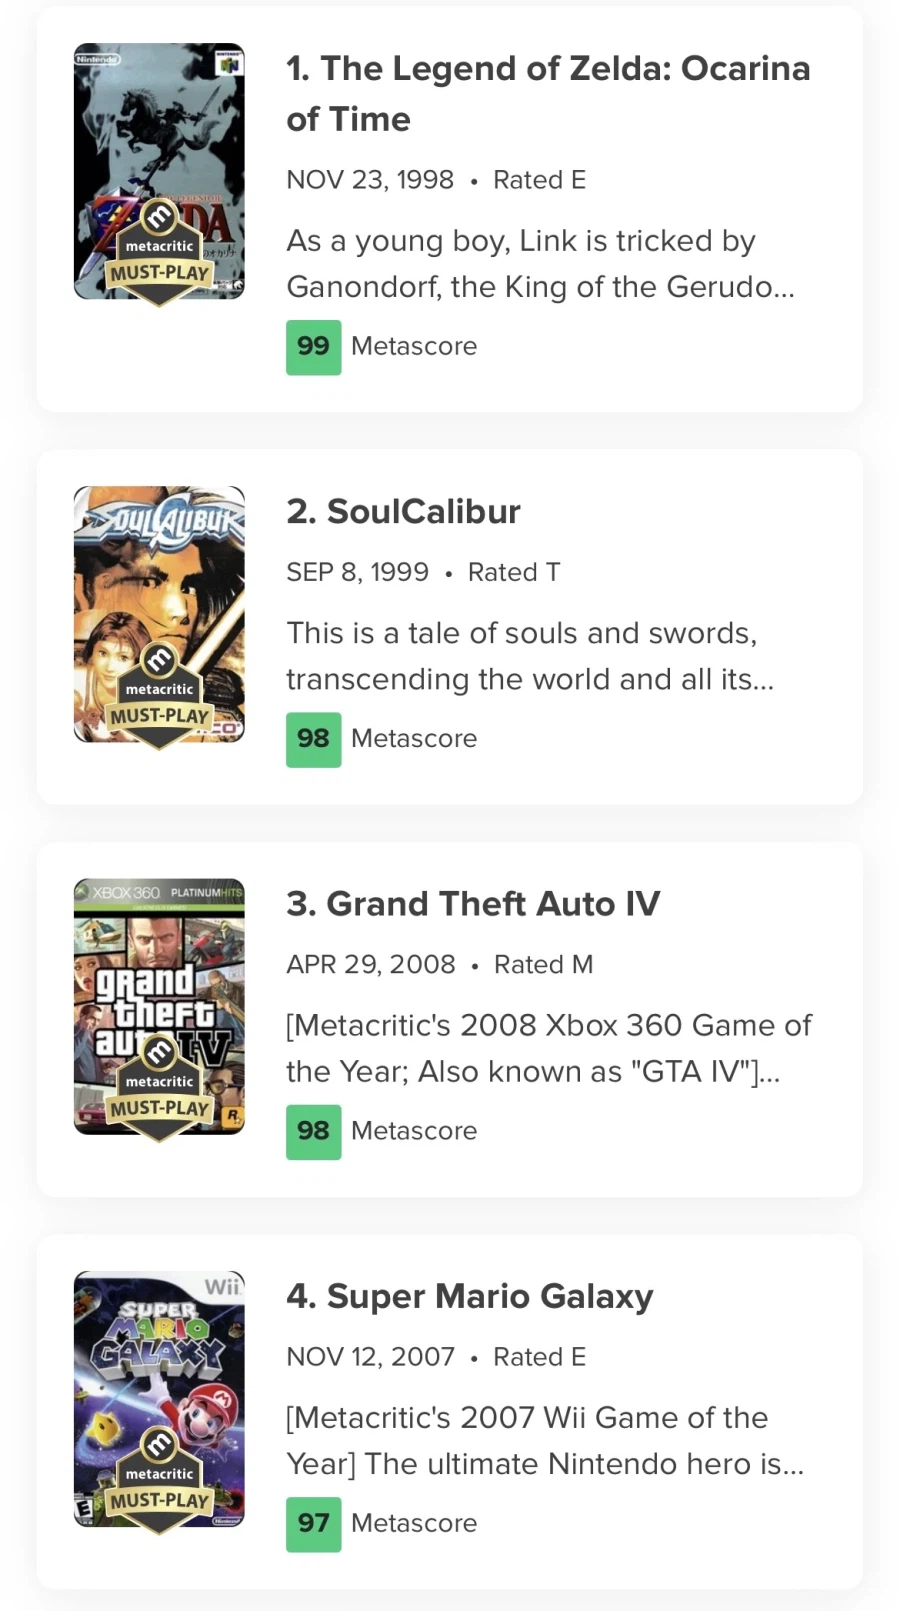Click the green 99 Metascore box
Image resolution: width=900 pixels, height=1611 pixels.
(x=313, y=347)
